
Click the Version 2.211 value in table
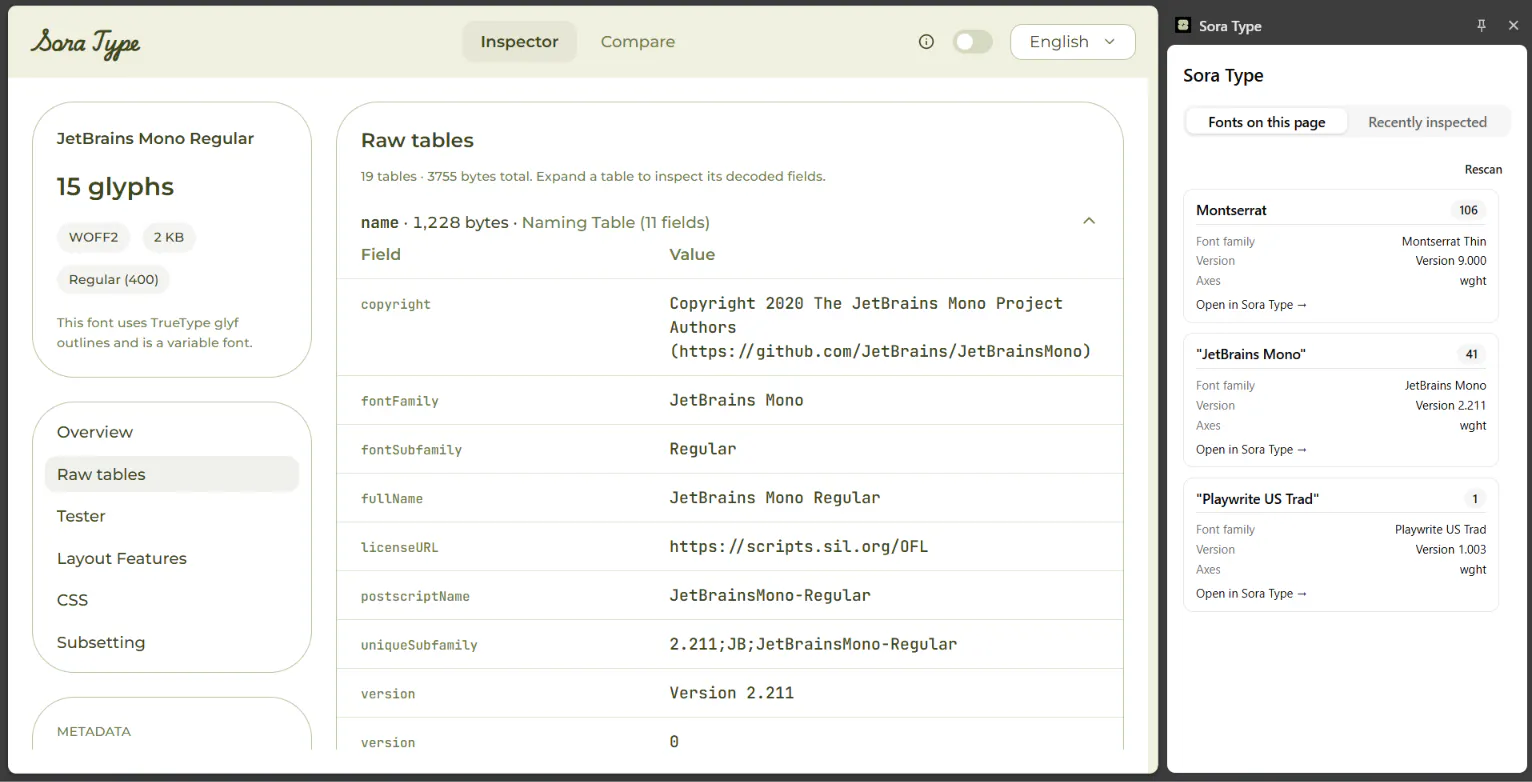(732, 693)
